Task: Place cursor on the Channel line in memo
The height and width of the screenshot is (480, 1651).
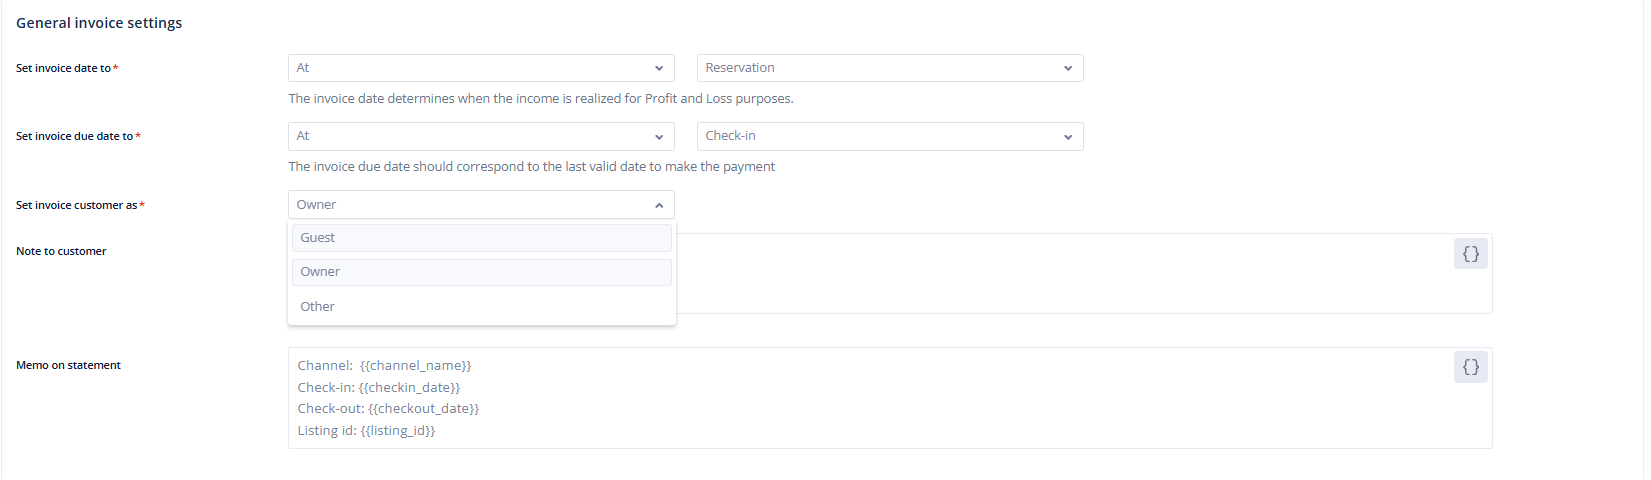Action: click(x=384, y=366)
